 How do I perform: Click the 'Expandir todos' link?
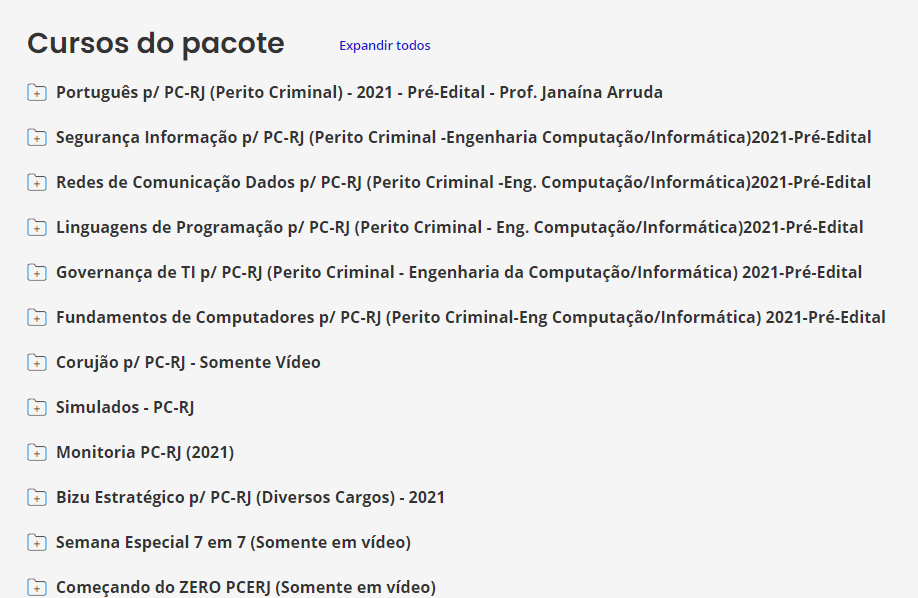(x=385, y=46)
